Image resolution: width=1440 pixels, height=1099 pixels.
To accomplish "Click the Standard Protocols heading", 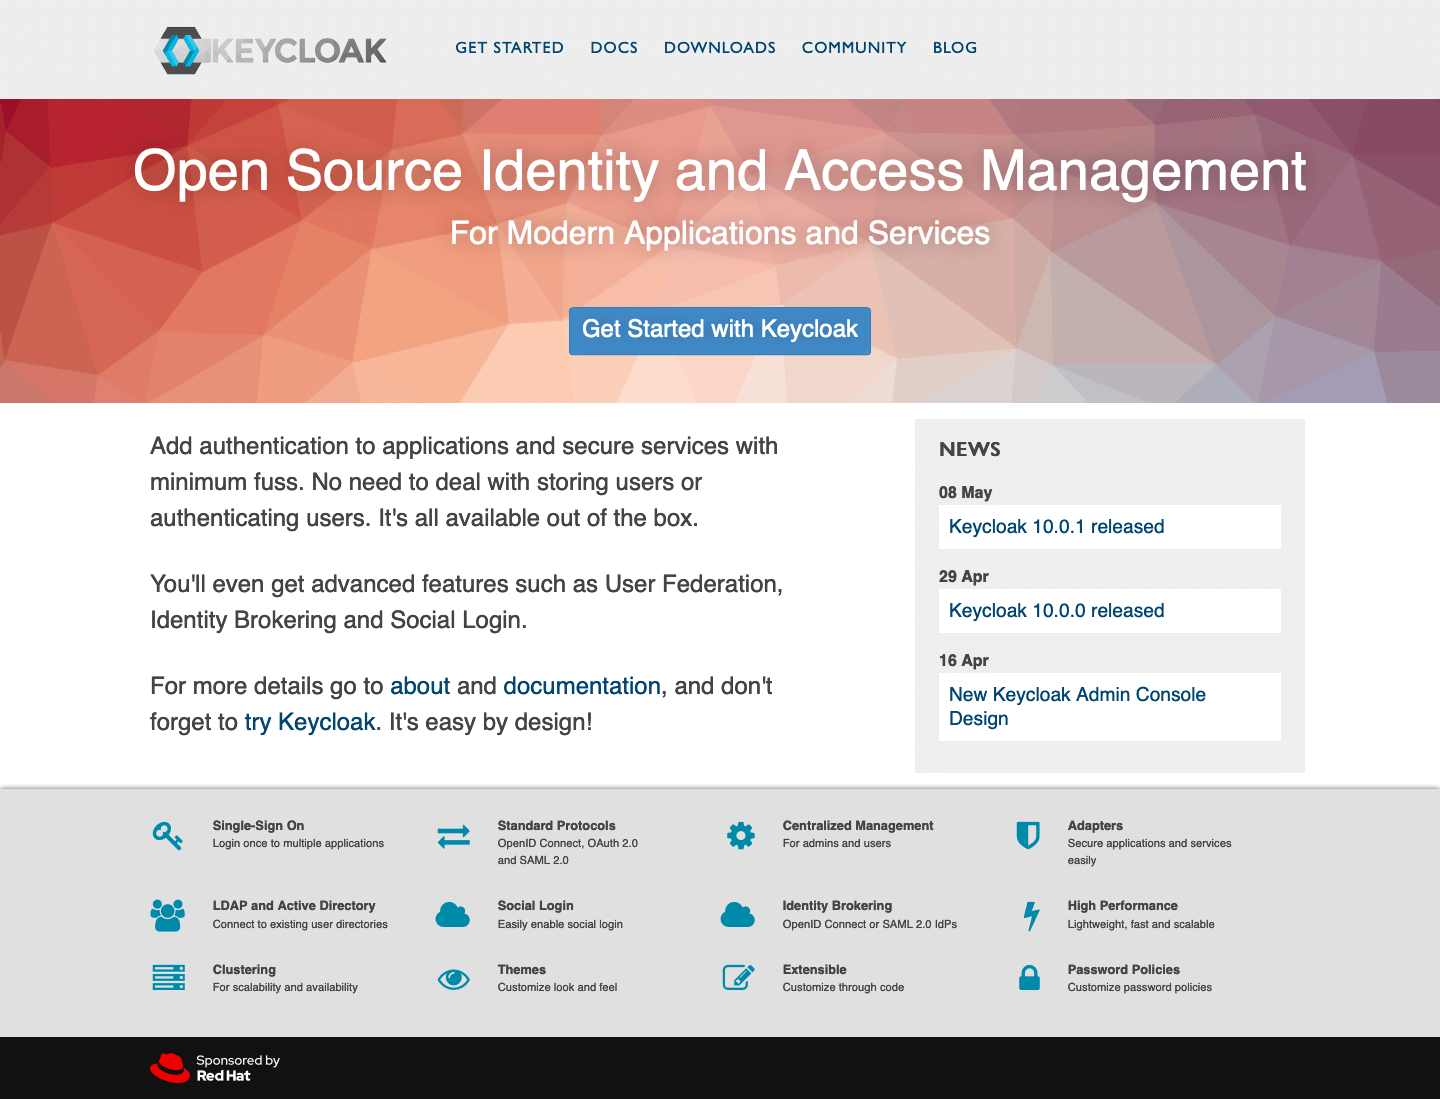I will point(556,826).
